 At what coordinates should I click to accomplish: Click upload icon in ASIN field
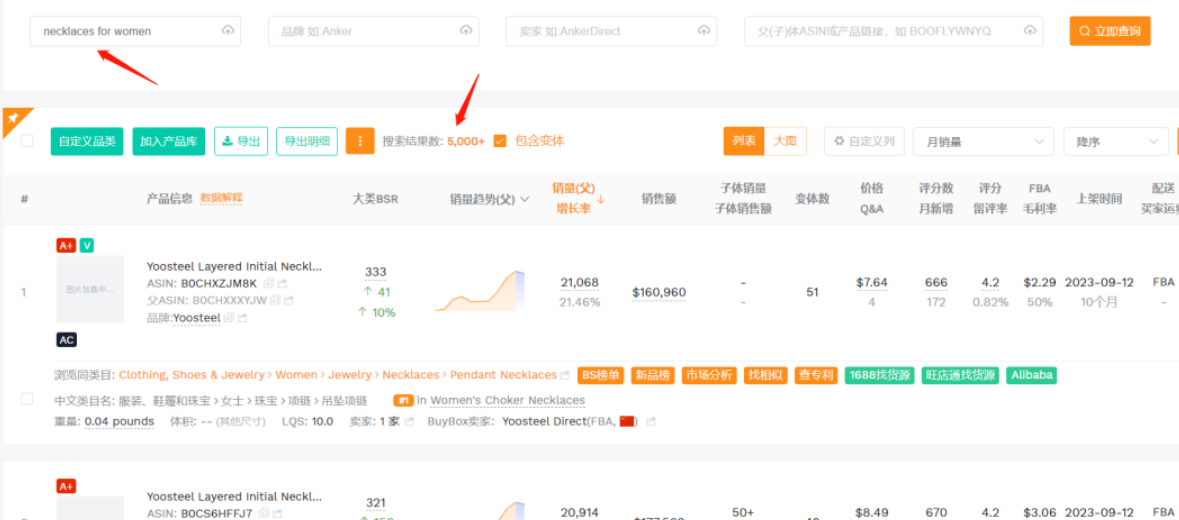[x=1029, y=31]
